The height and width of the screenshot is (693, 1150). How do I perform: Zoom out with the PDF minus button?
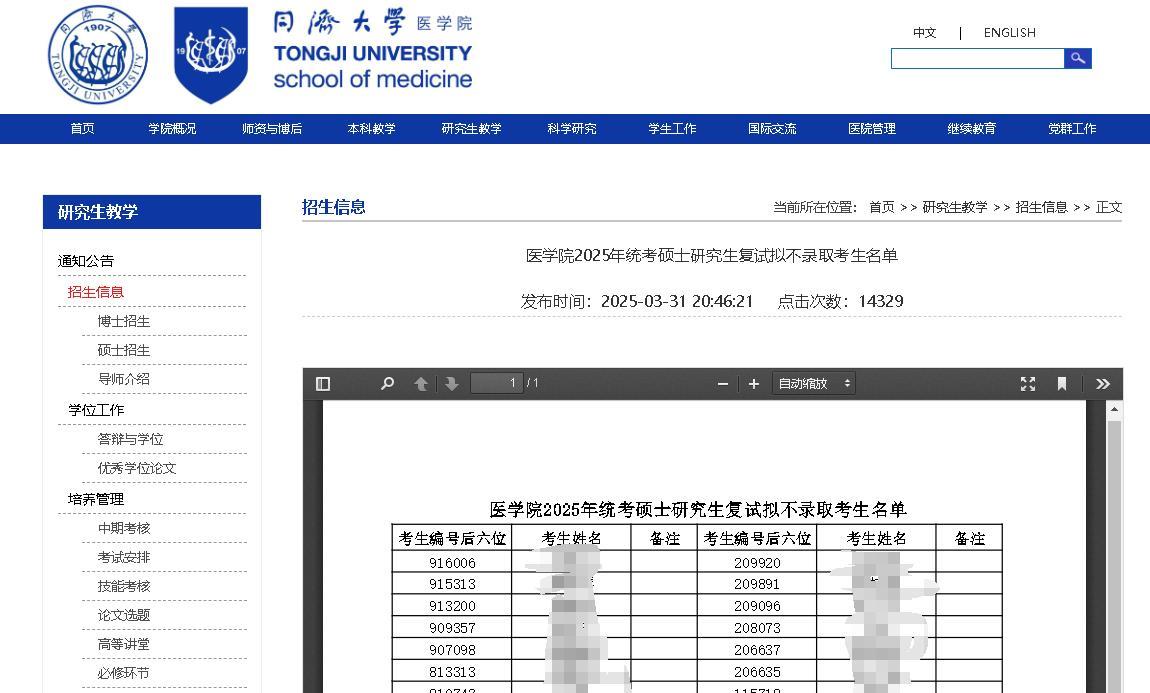[722, 384]
